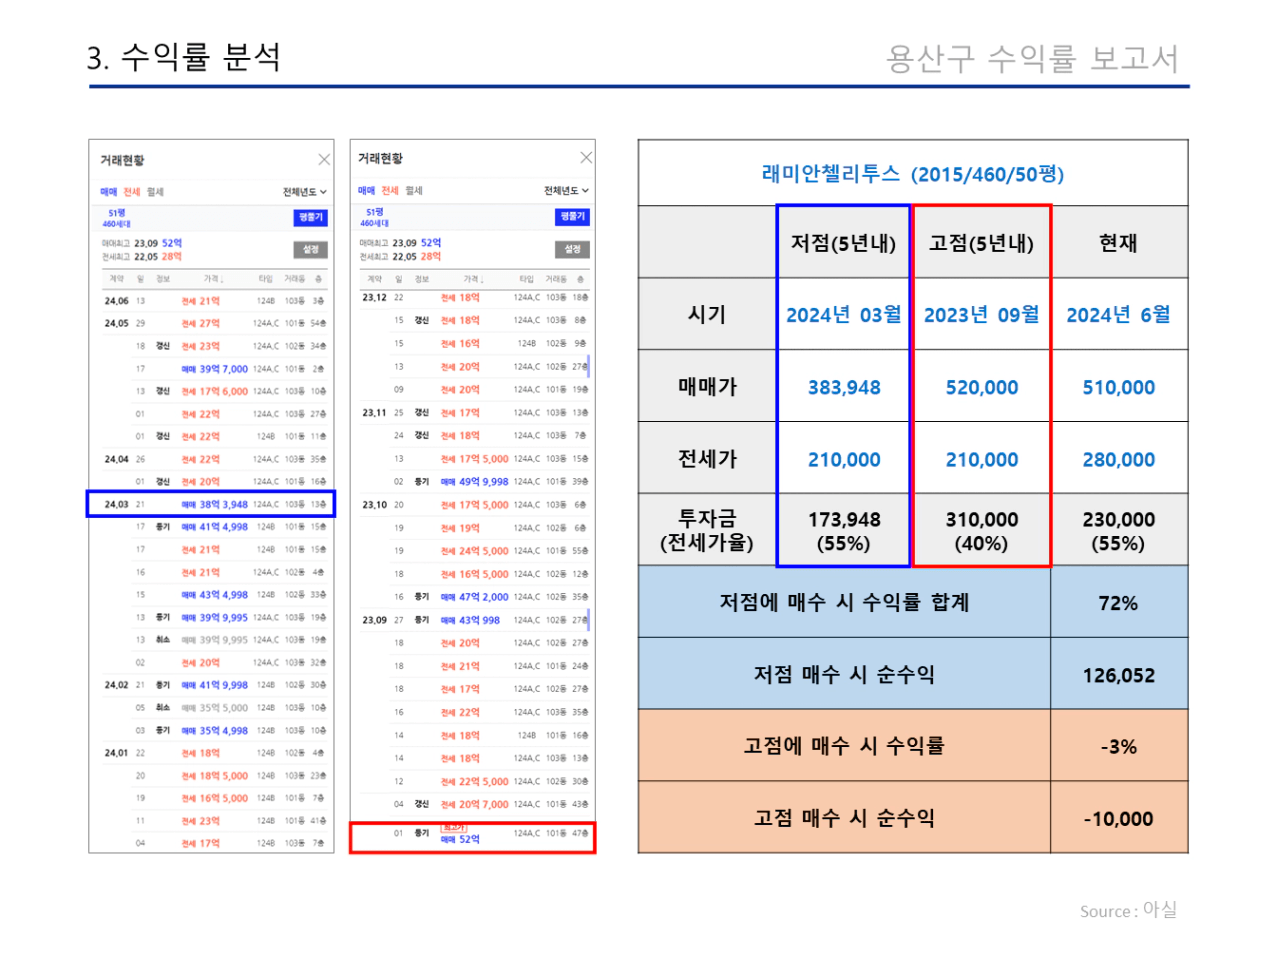Sort by 가격 column in left panel

coord(213,279)
